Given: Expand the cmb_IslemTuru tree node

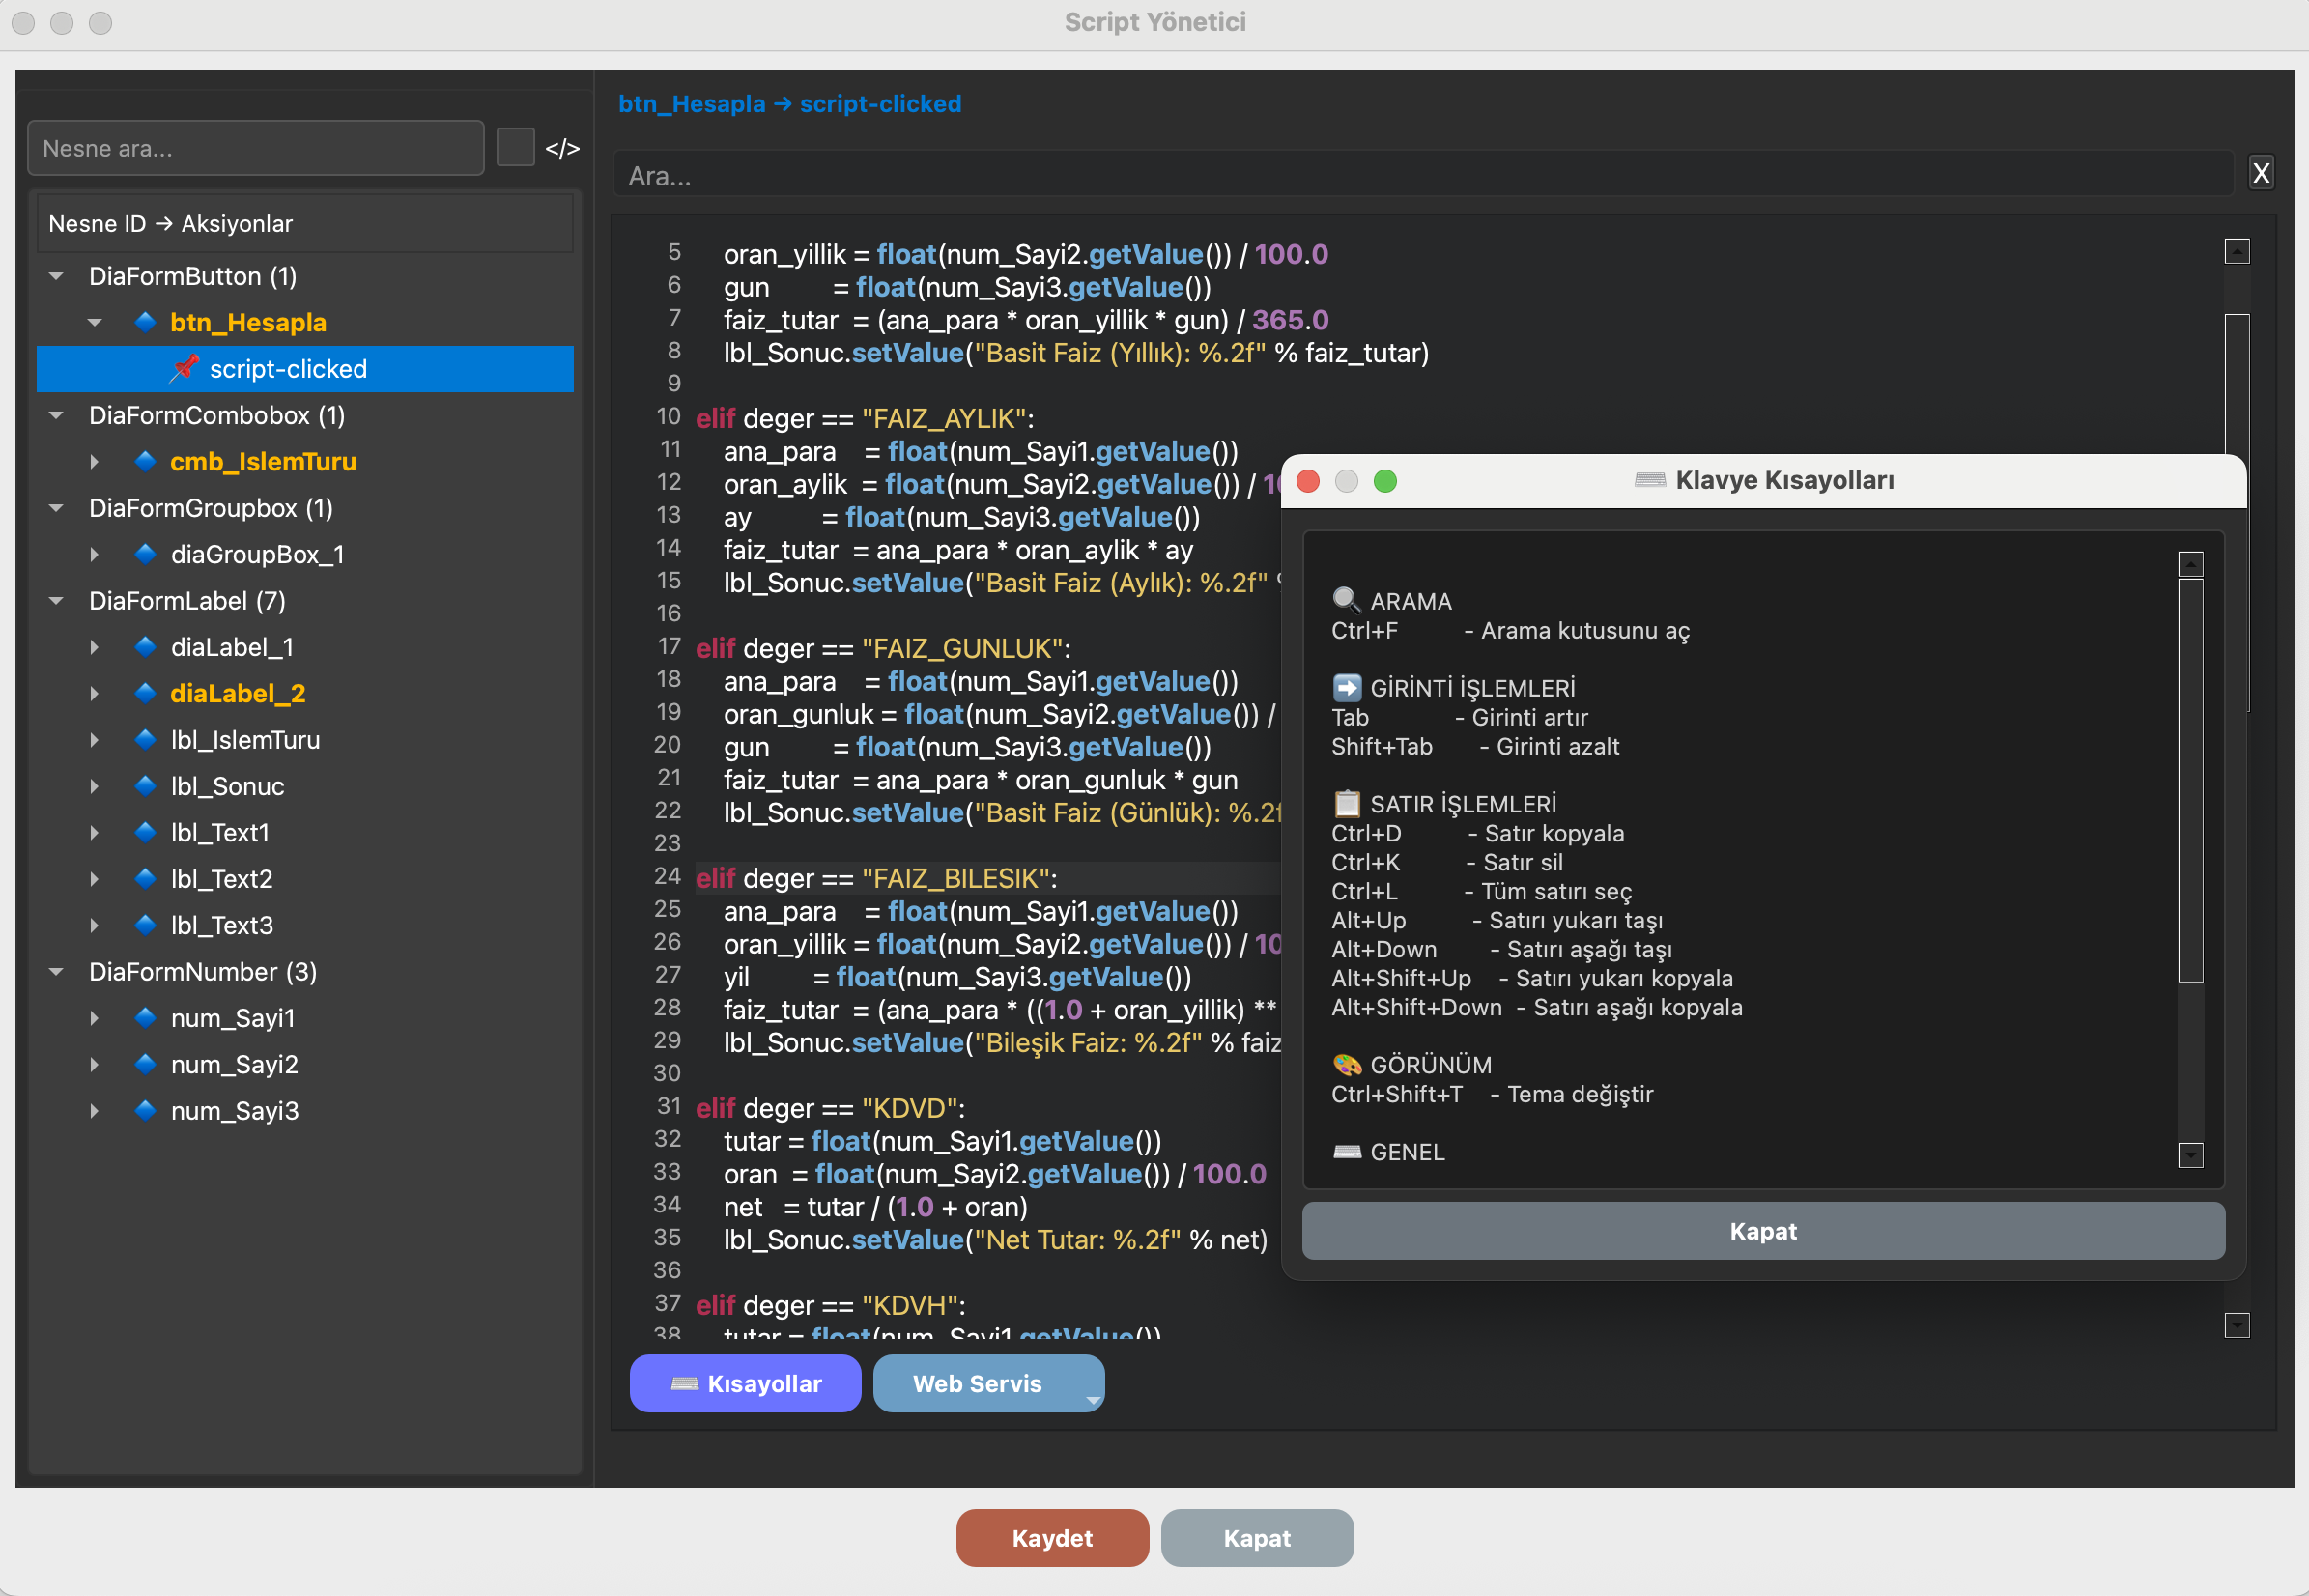Looking at the screenshot, I should tap(94, 461).
